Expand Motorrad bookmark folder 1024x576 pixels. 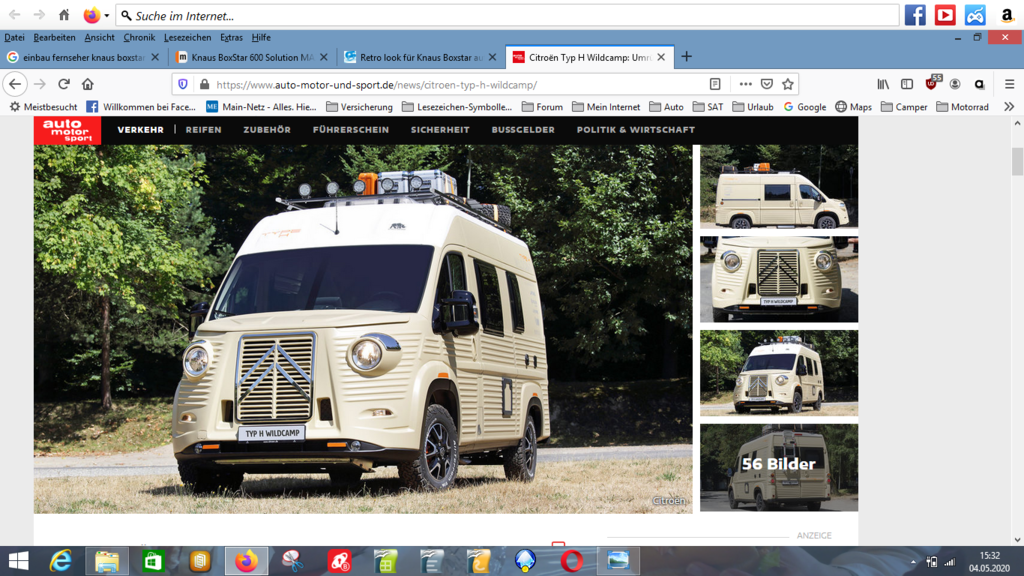[x=963, y=106]
